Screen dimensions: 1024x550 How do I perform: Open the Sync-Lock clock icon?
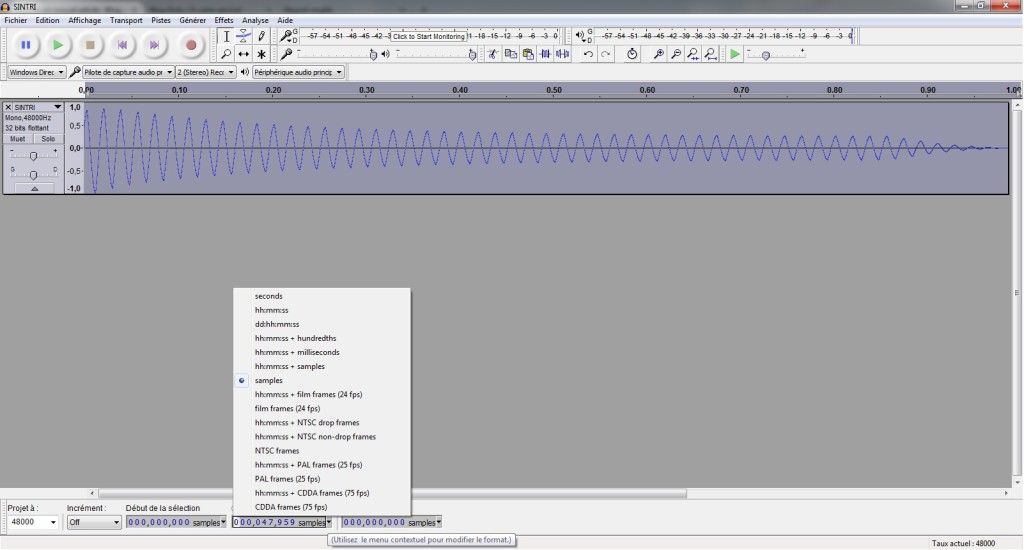click(x=632, y=54)
